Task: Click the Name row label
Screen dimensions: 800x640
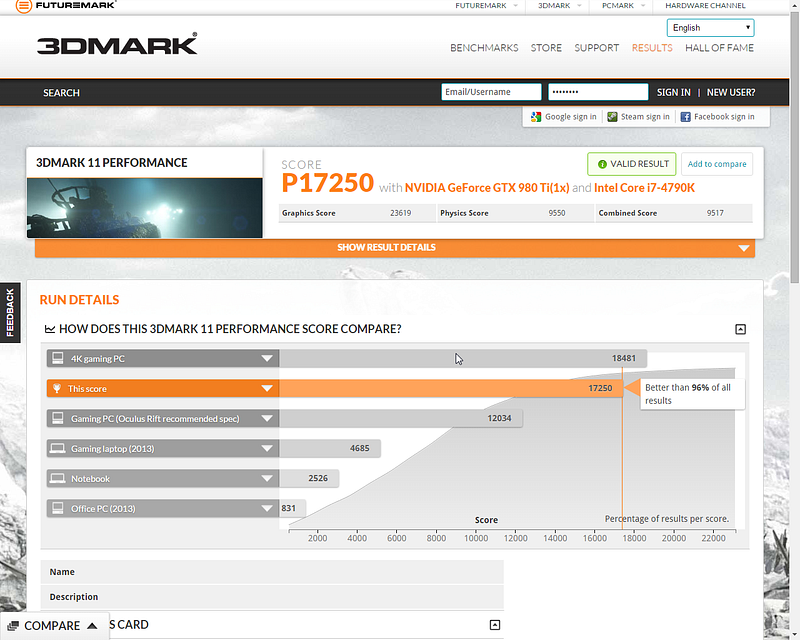Action: 62,572
